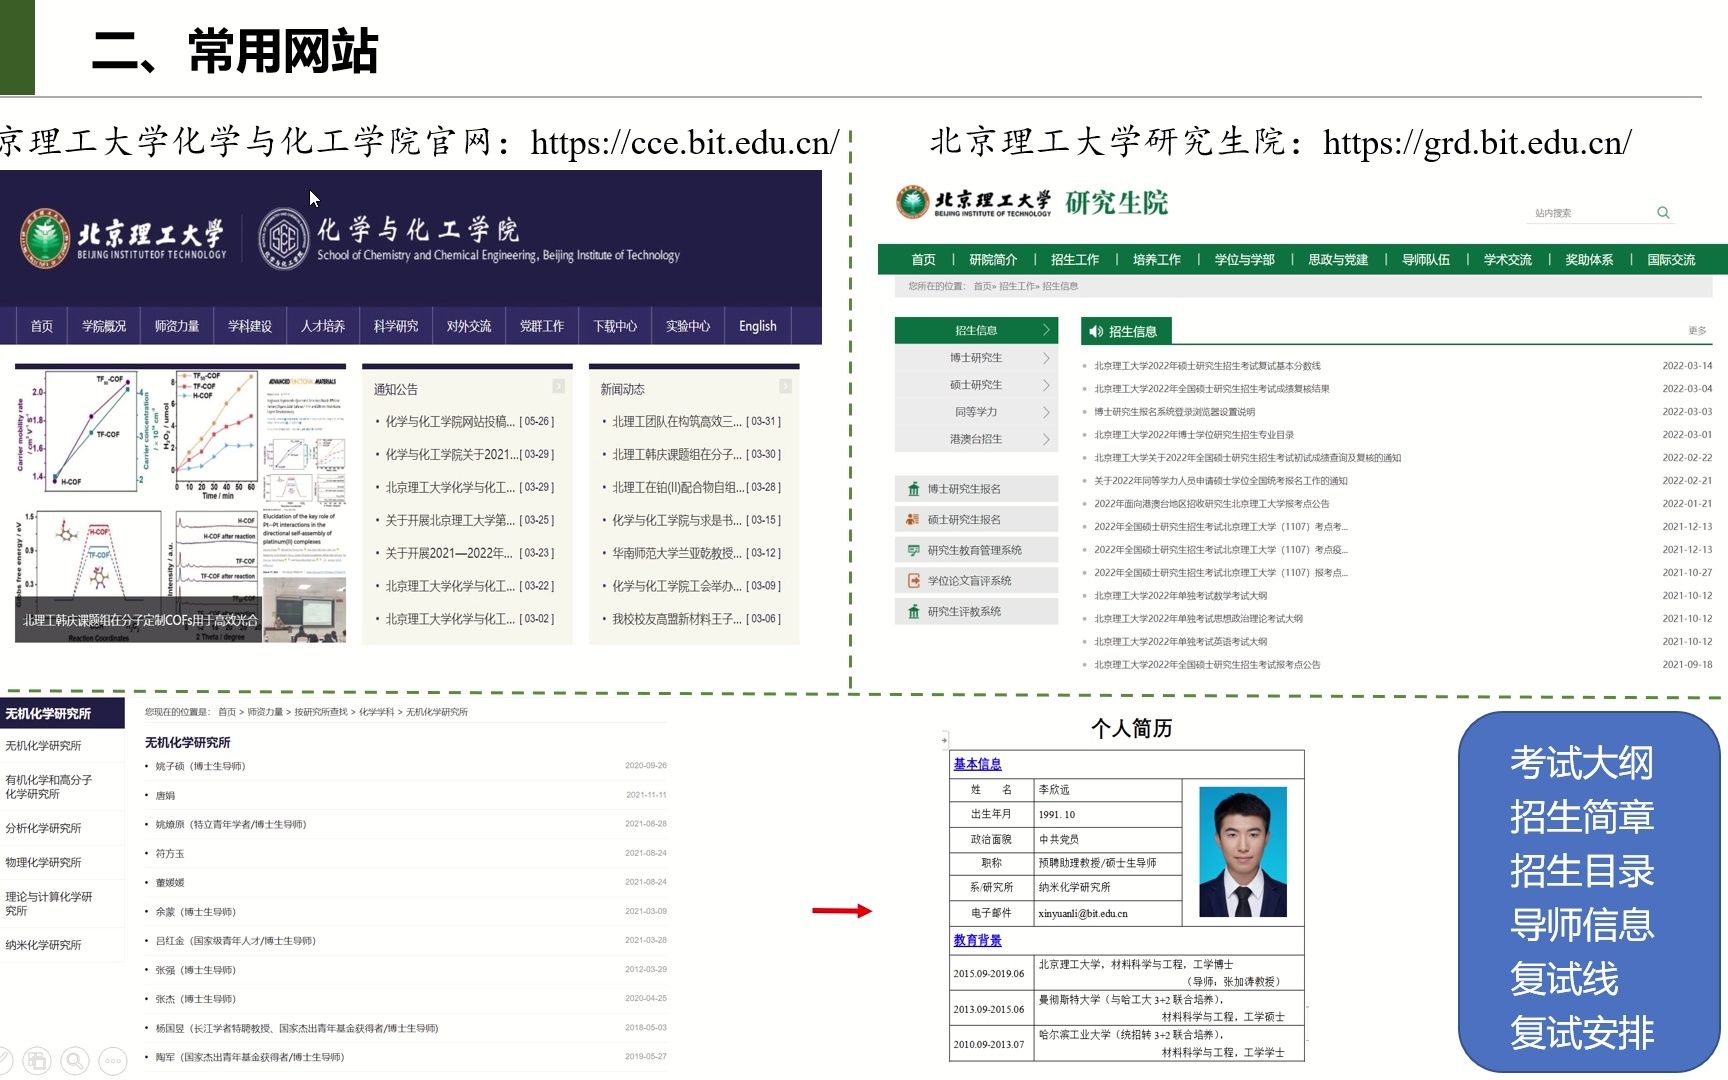Open 国际交流 in the graduate school nav
The image size is (1728, 1080).
tap(1672, 259)
